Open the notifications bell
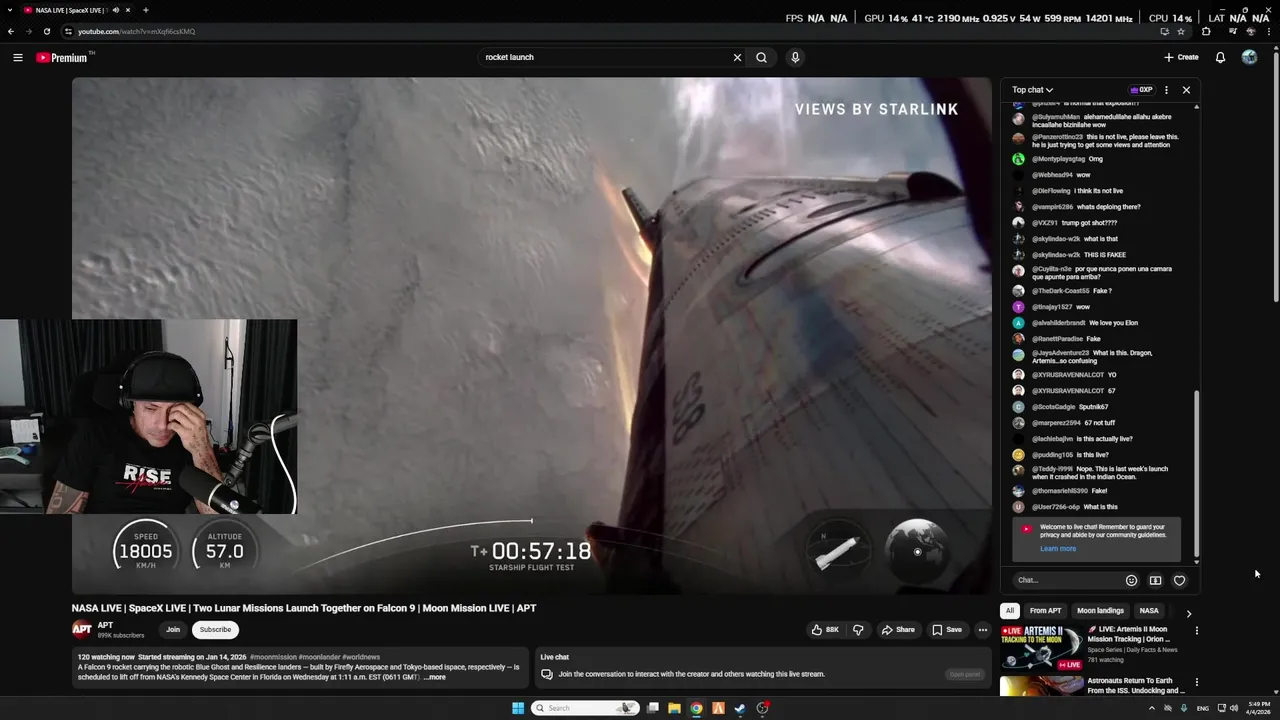Screen dimensions: 1280x720 click(x=1220, y=57)
